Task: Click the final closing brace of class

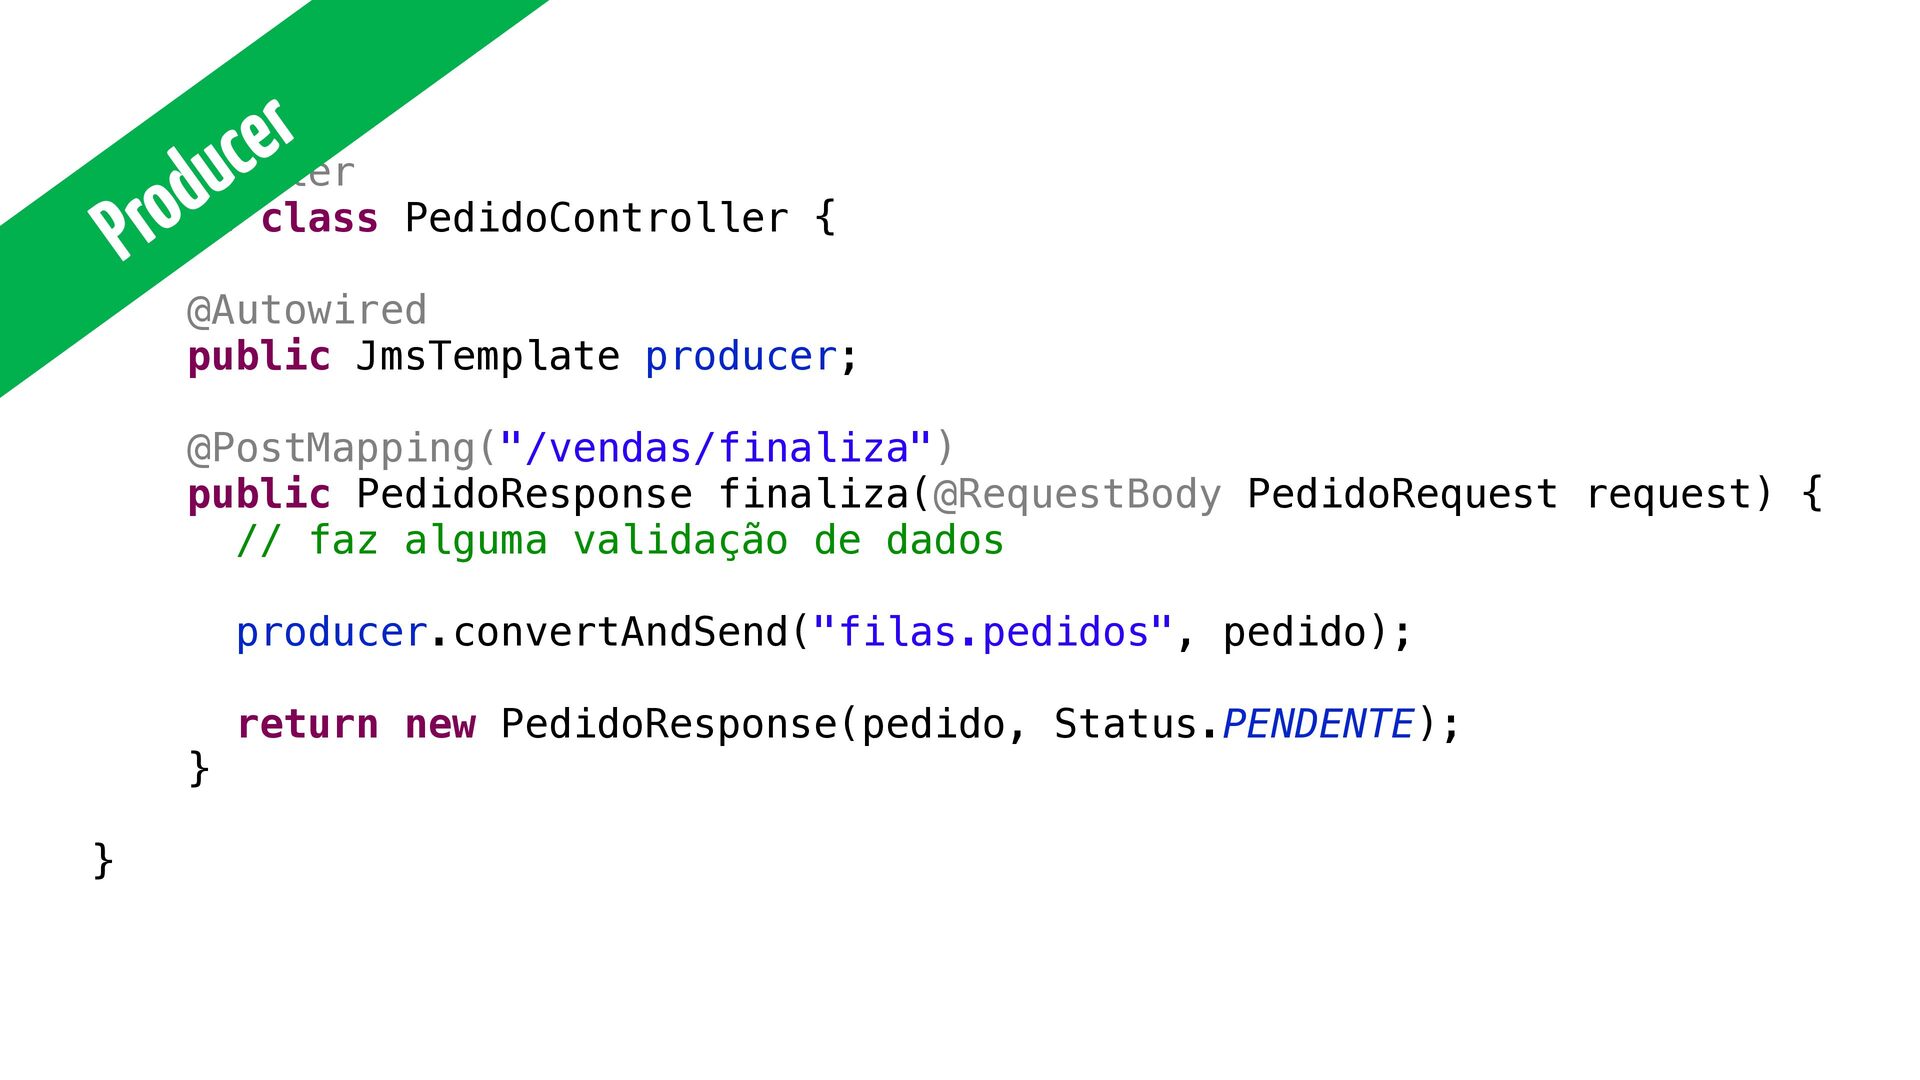Action: [x=103, y=860]
